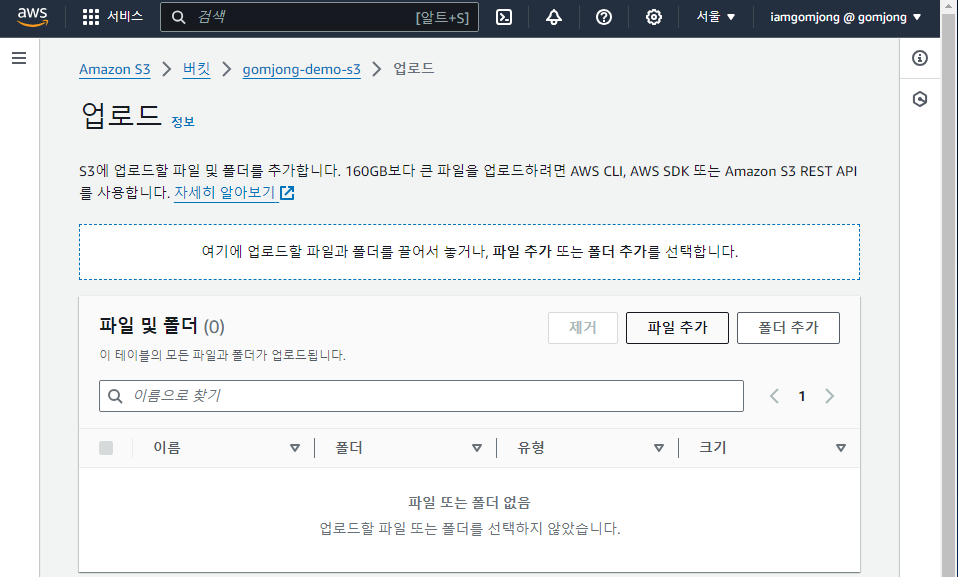Focus the 이름으로 찾기 filter field
The image size is (958, 577).
pyautogui.click(x=421, y=396)
